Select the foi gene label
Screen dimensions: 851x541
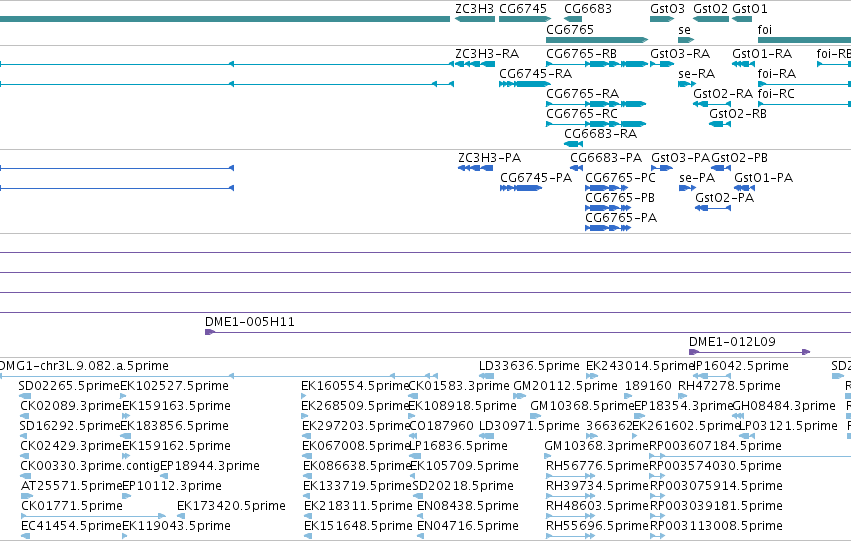[x=765, y=29]
